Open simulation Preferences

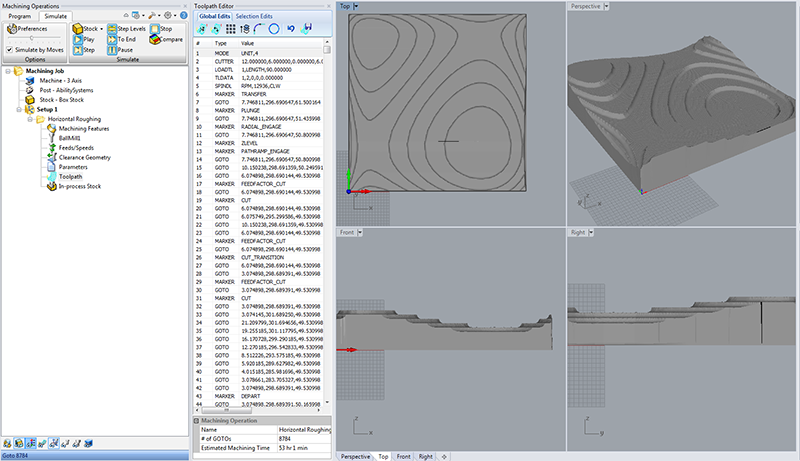pyautogui.click(x=27, y=29)
